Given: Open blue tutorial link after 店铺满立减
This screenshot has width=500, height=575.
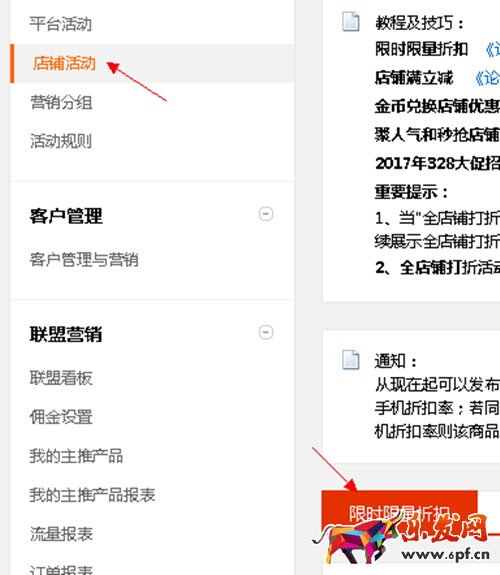Looking at the screenshot, I should [487, 78].
